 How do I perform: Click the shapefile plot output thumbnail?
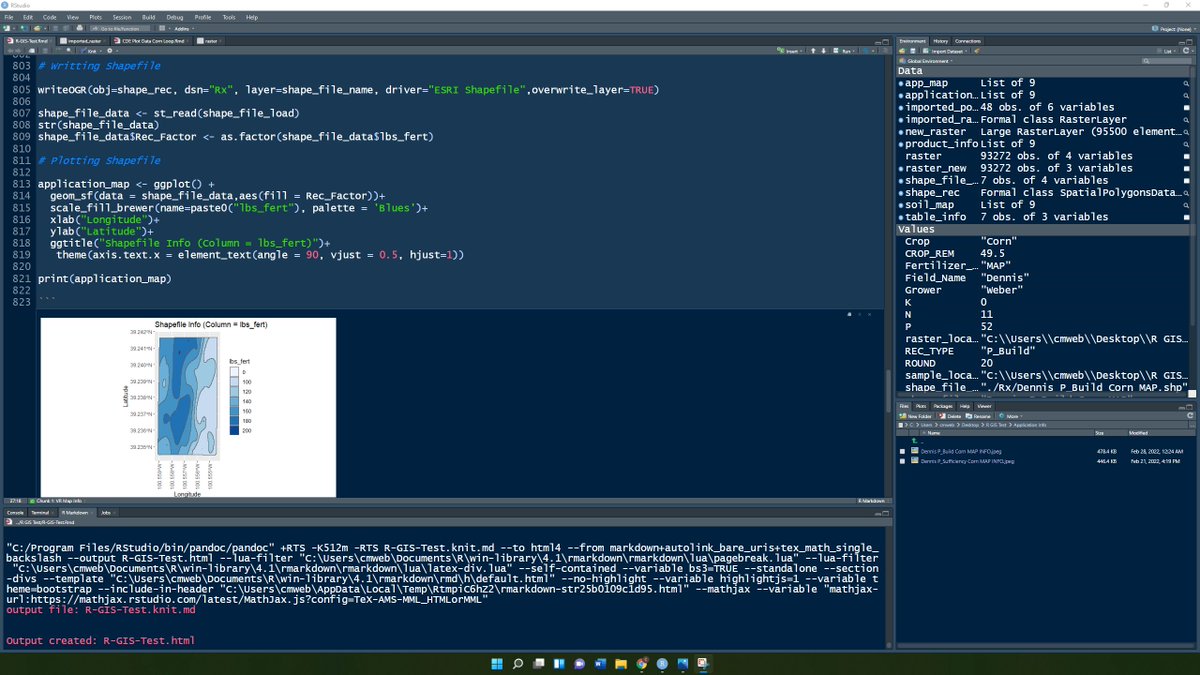click(187, 407)
